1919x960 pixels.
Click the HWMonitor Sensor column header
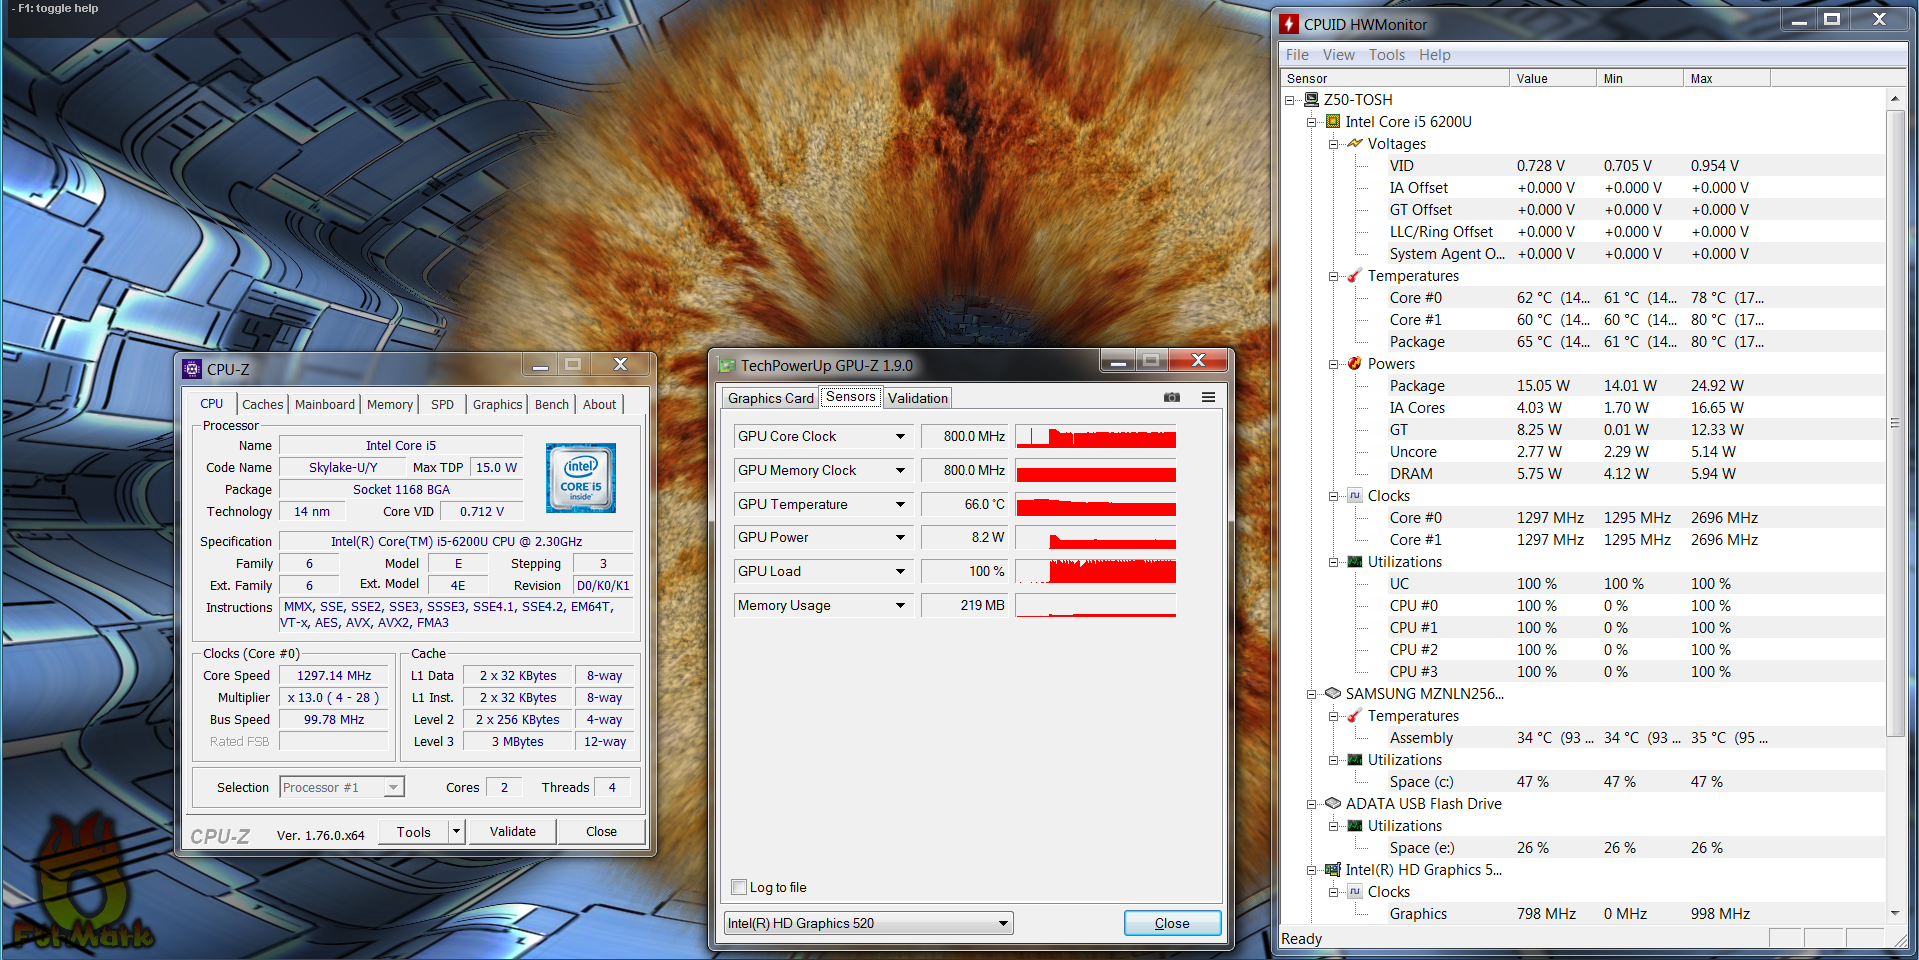pyautogui.click(x=1395, y=78)
